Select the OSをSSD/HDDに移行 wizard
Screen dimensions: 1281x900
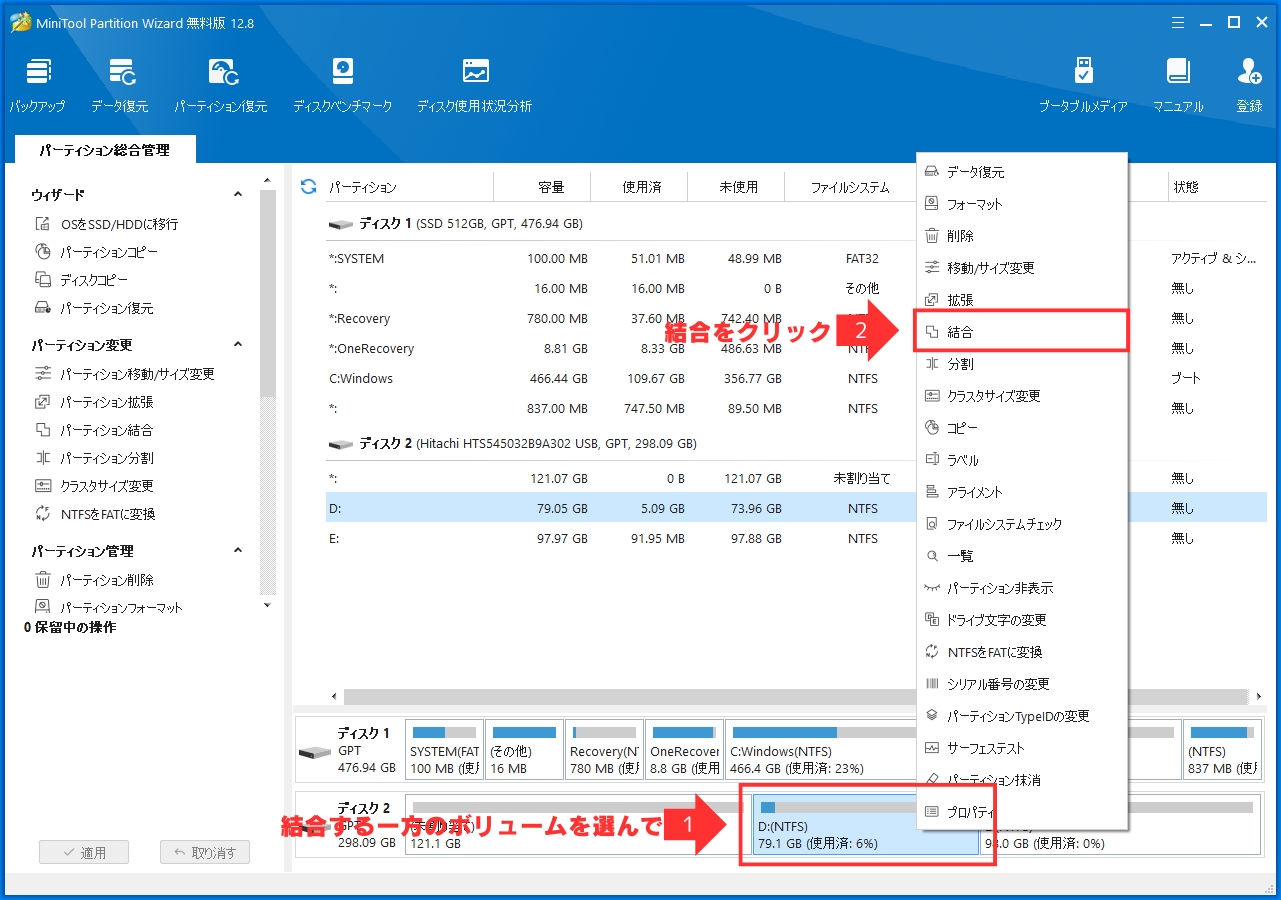[x=106, y=224]
